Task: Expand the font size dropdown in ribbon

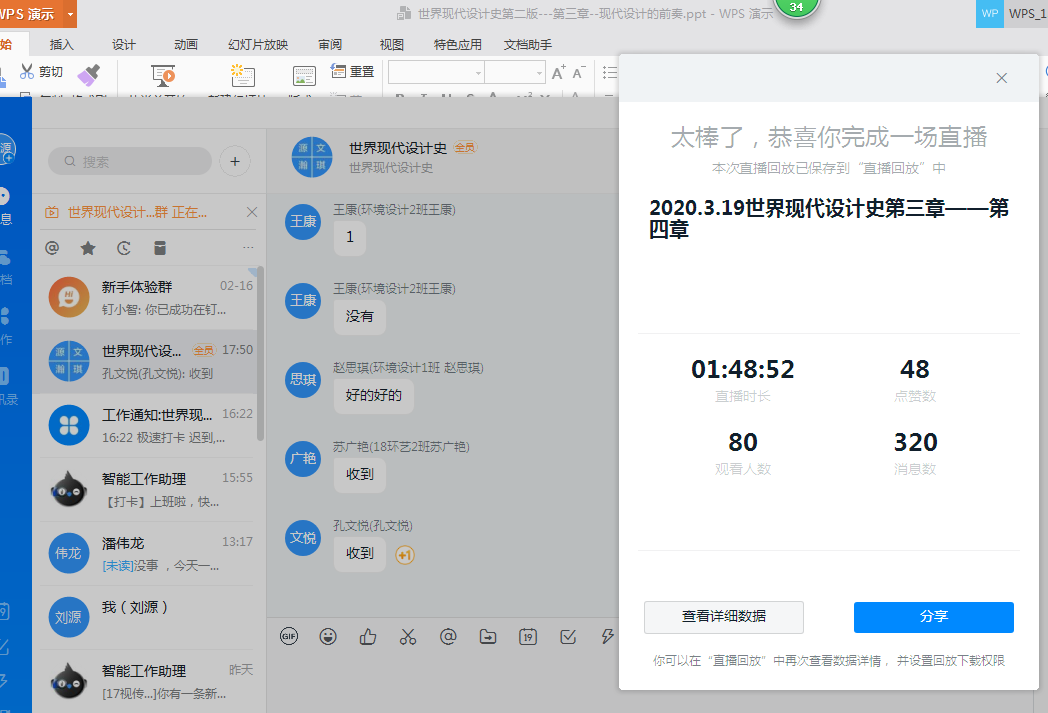Action: 539,73
